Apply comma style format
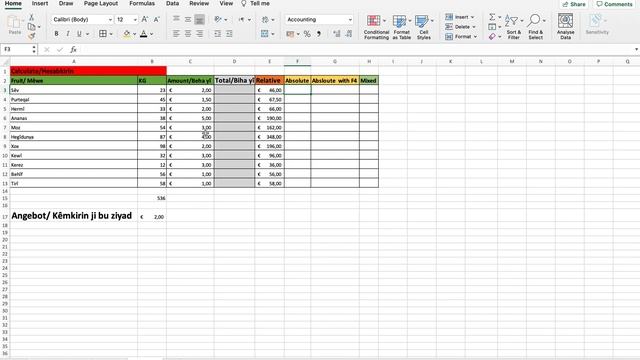 [319, 34]
